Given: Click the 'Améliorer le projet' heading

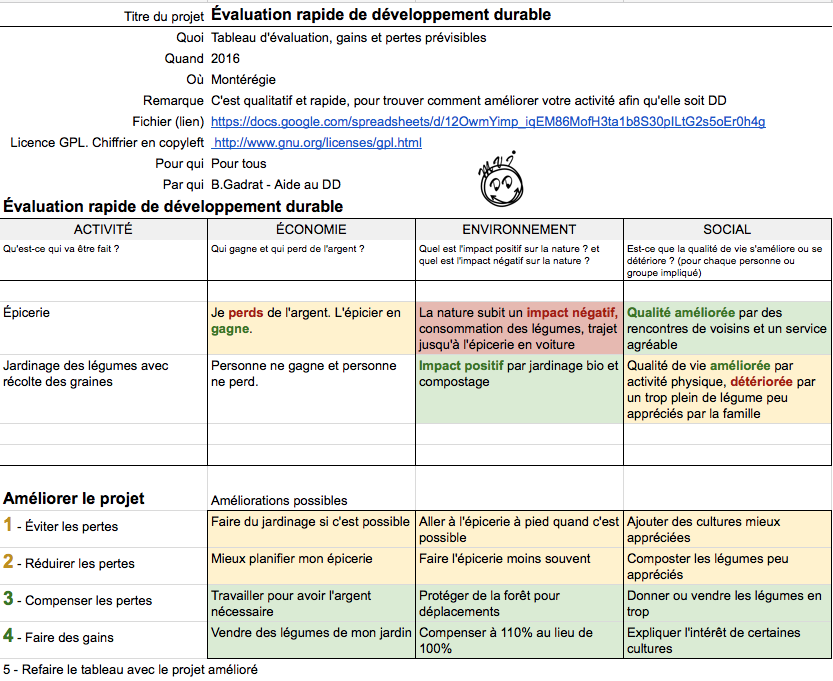Looking at the screenshot, I should tap(74, 498).
